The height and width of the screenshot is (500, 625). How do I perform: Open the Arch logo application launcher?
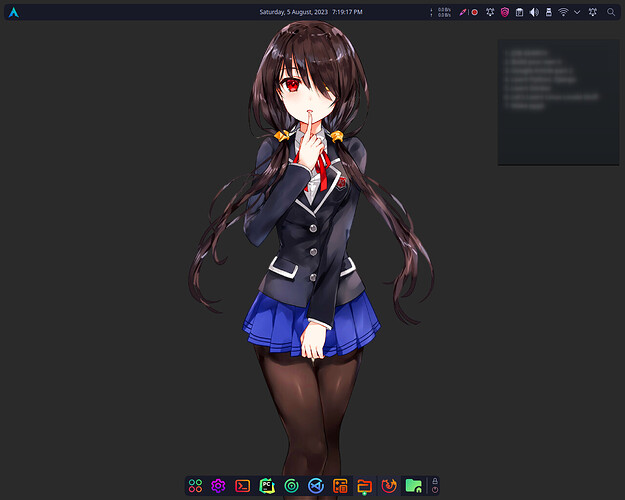[x=14, y=12]
